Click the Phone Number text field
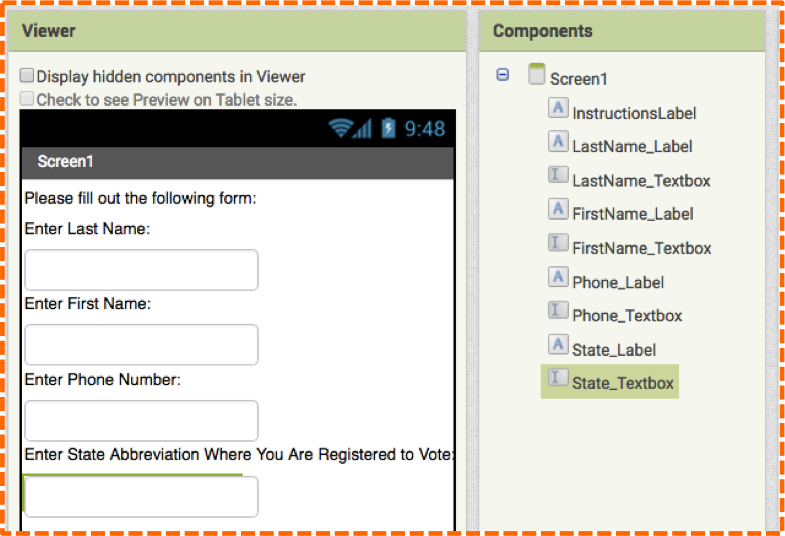 [x=142, y=420]
